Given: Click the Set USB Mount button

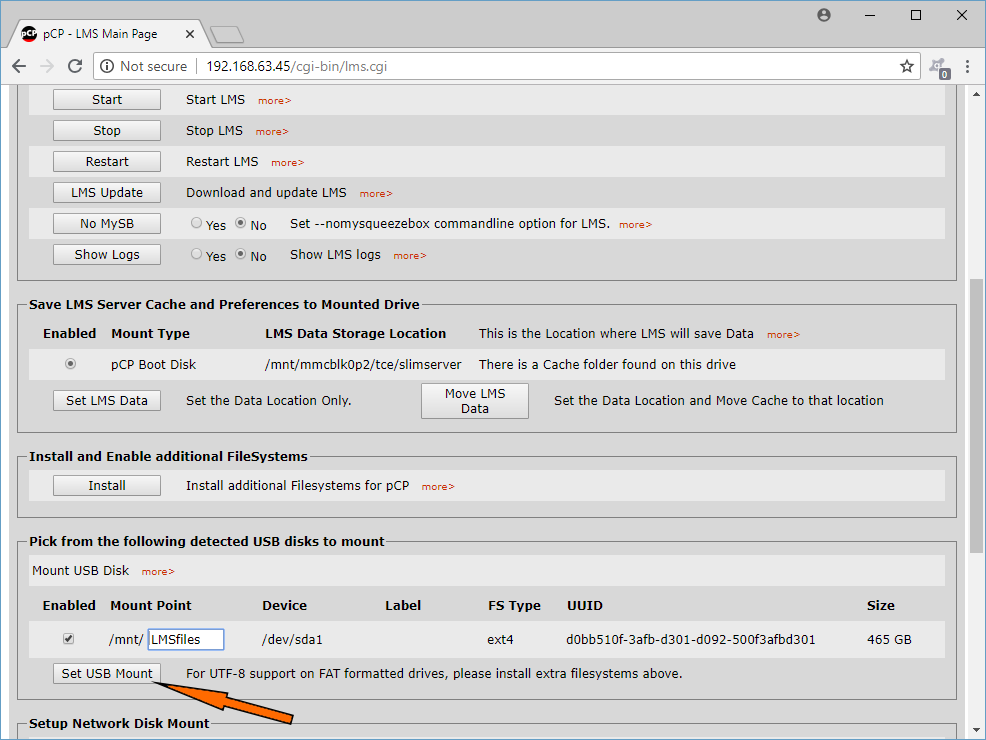Looking at the screenshot, I should coord(107,673).
